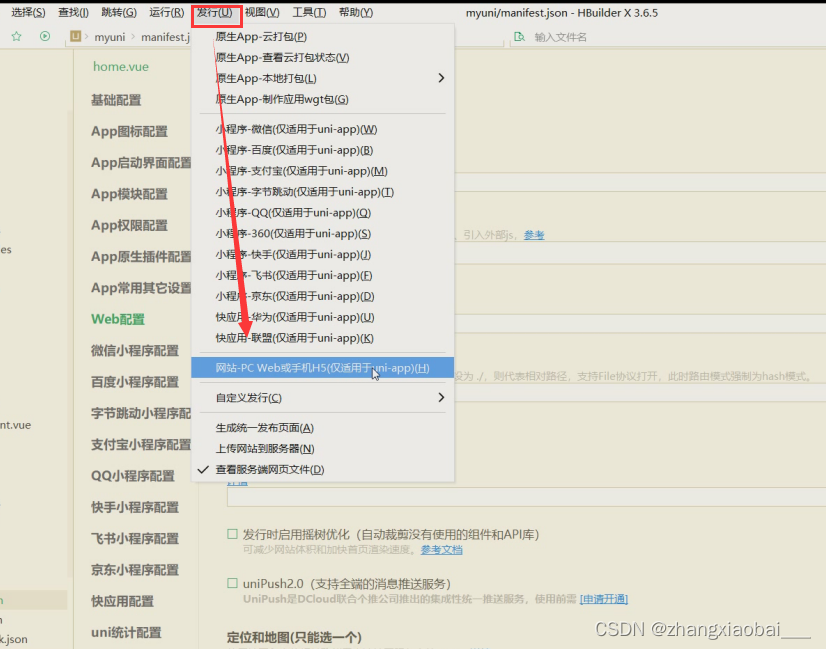
Task: Click the bookmark star icon in toolbar
Action: 16,36
